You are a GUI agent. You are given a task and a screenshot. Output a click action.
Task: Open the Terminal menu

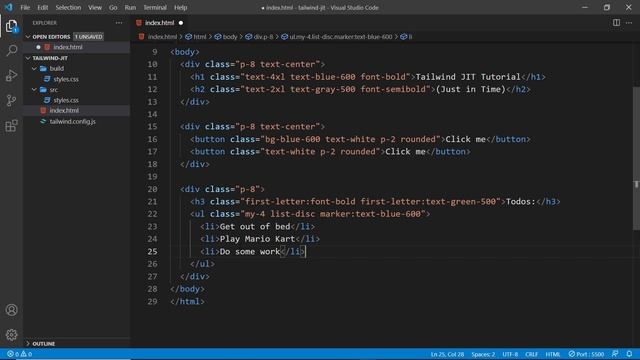[155, 7]
